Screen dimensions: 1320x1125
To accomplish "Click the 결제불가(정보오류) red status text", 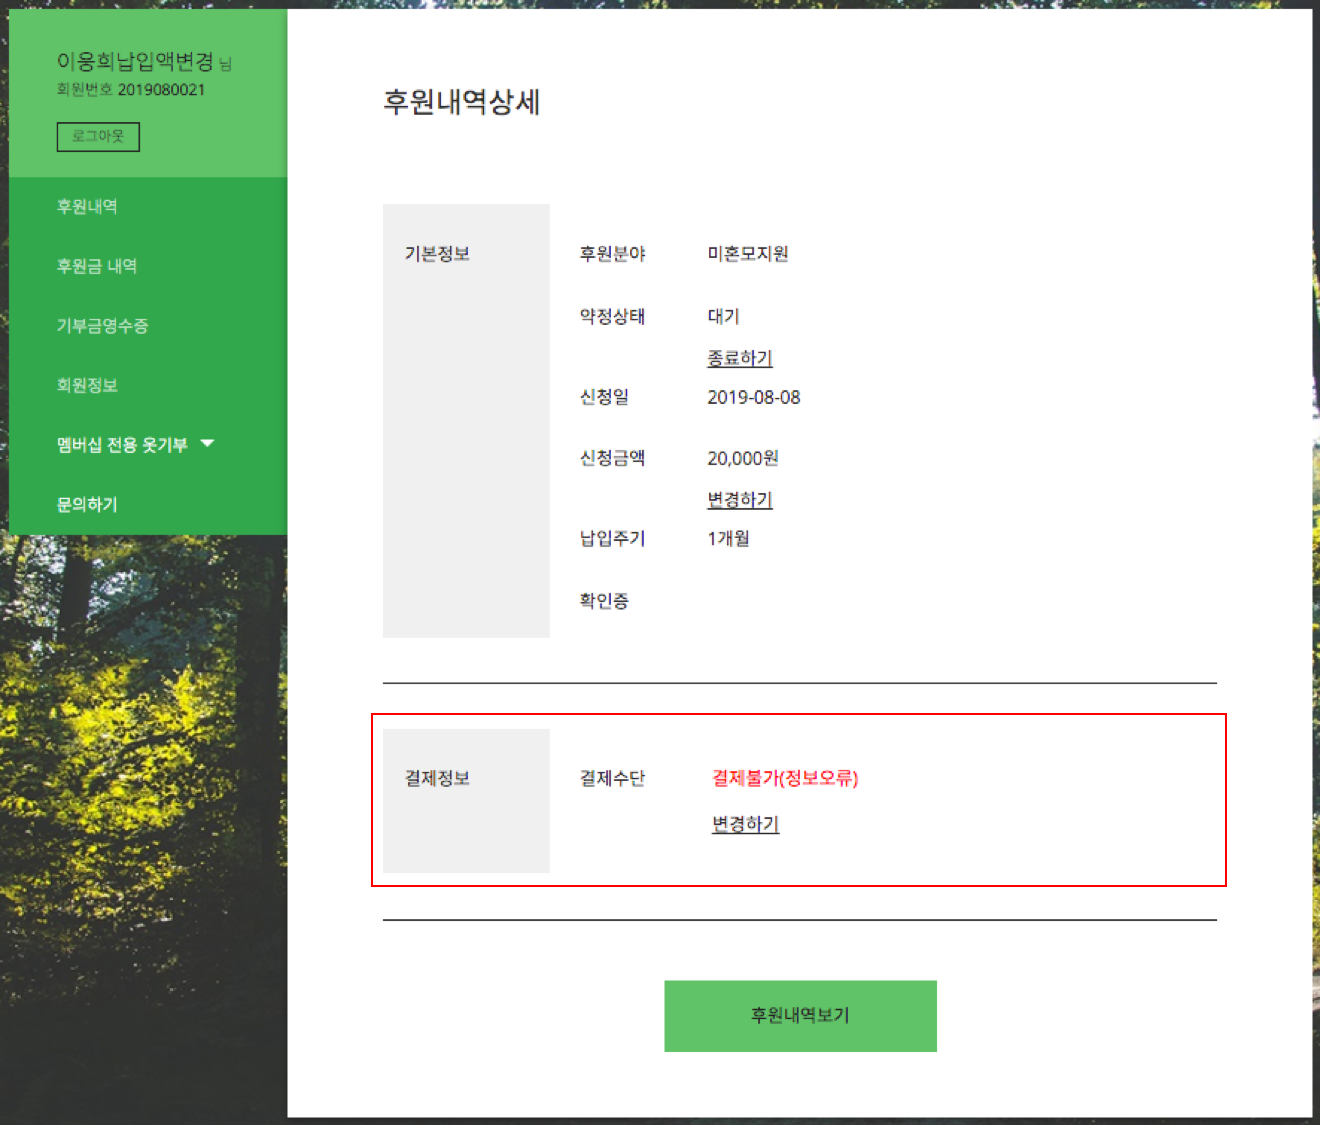I will (x=785, y=778).
